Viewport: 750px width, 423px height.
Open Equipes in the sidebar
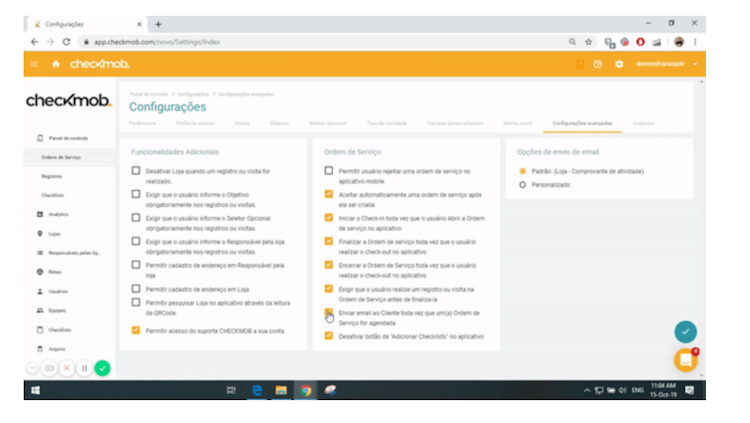51,311
